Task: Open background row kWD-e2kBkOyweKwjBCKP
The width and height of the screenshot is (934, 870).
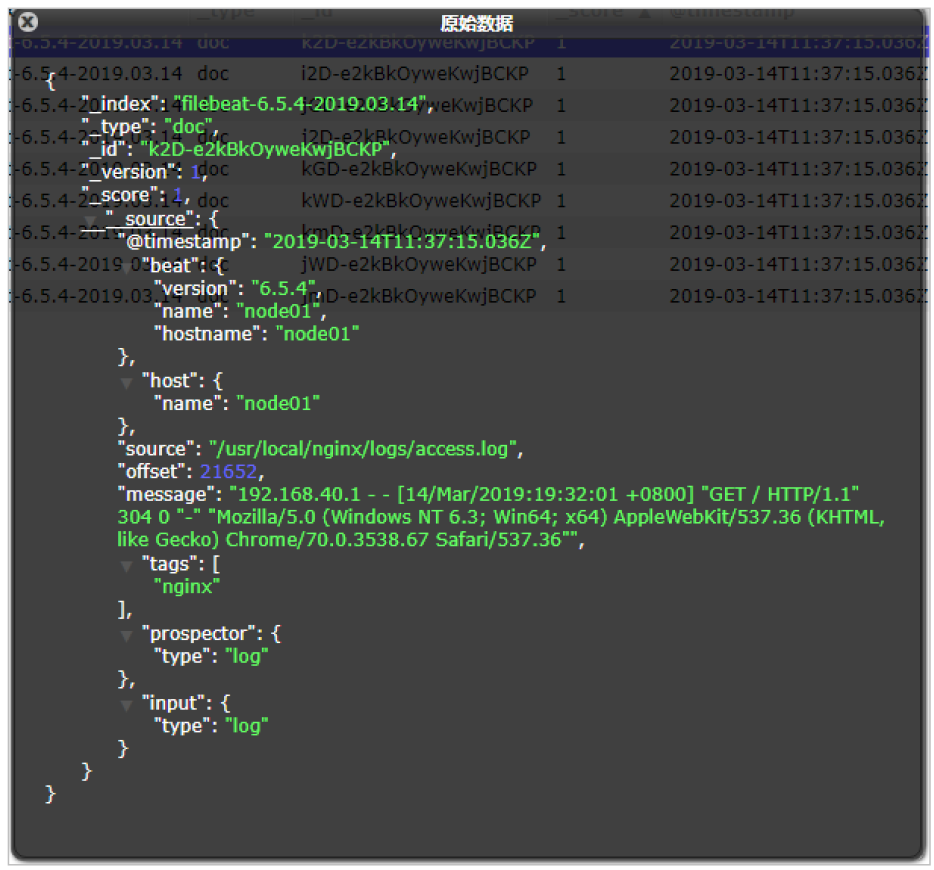Action: pyautogui.click(x=469, y=200)
